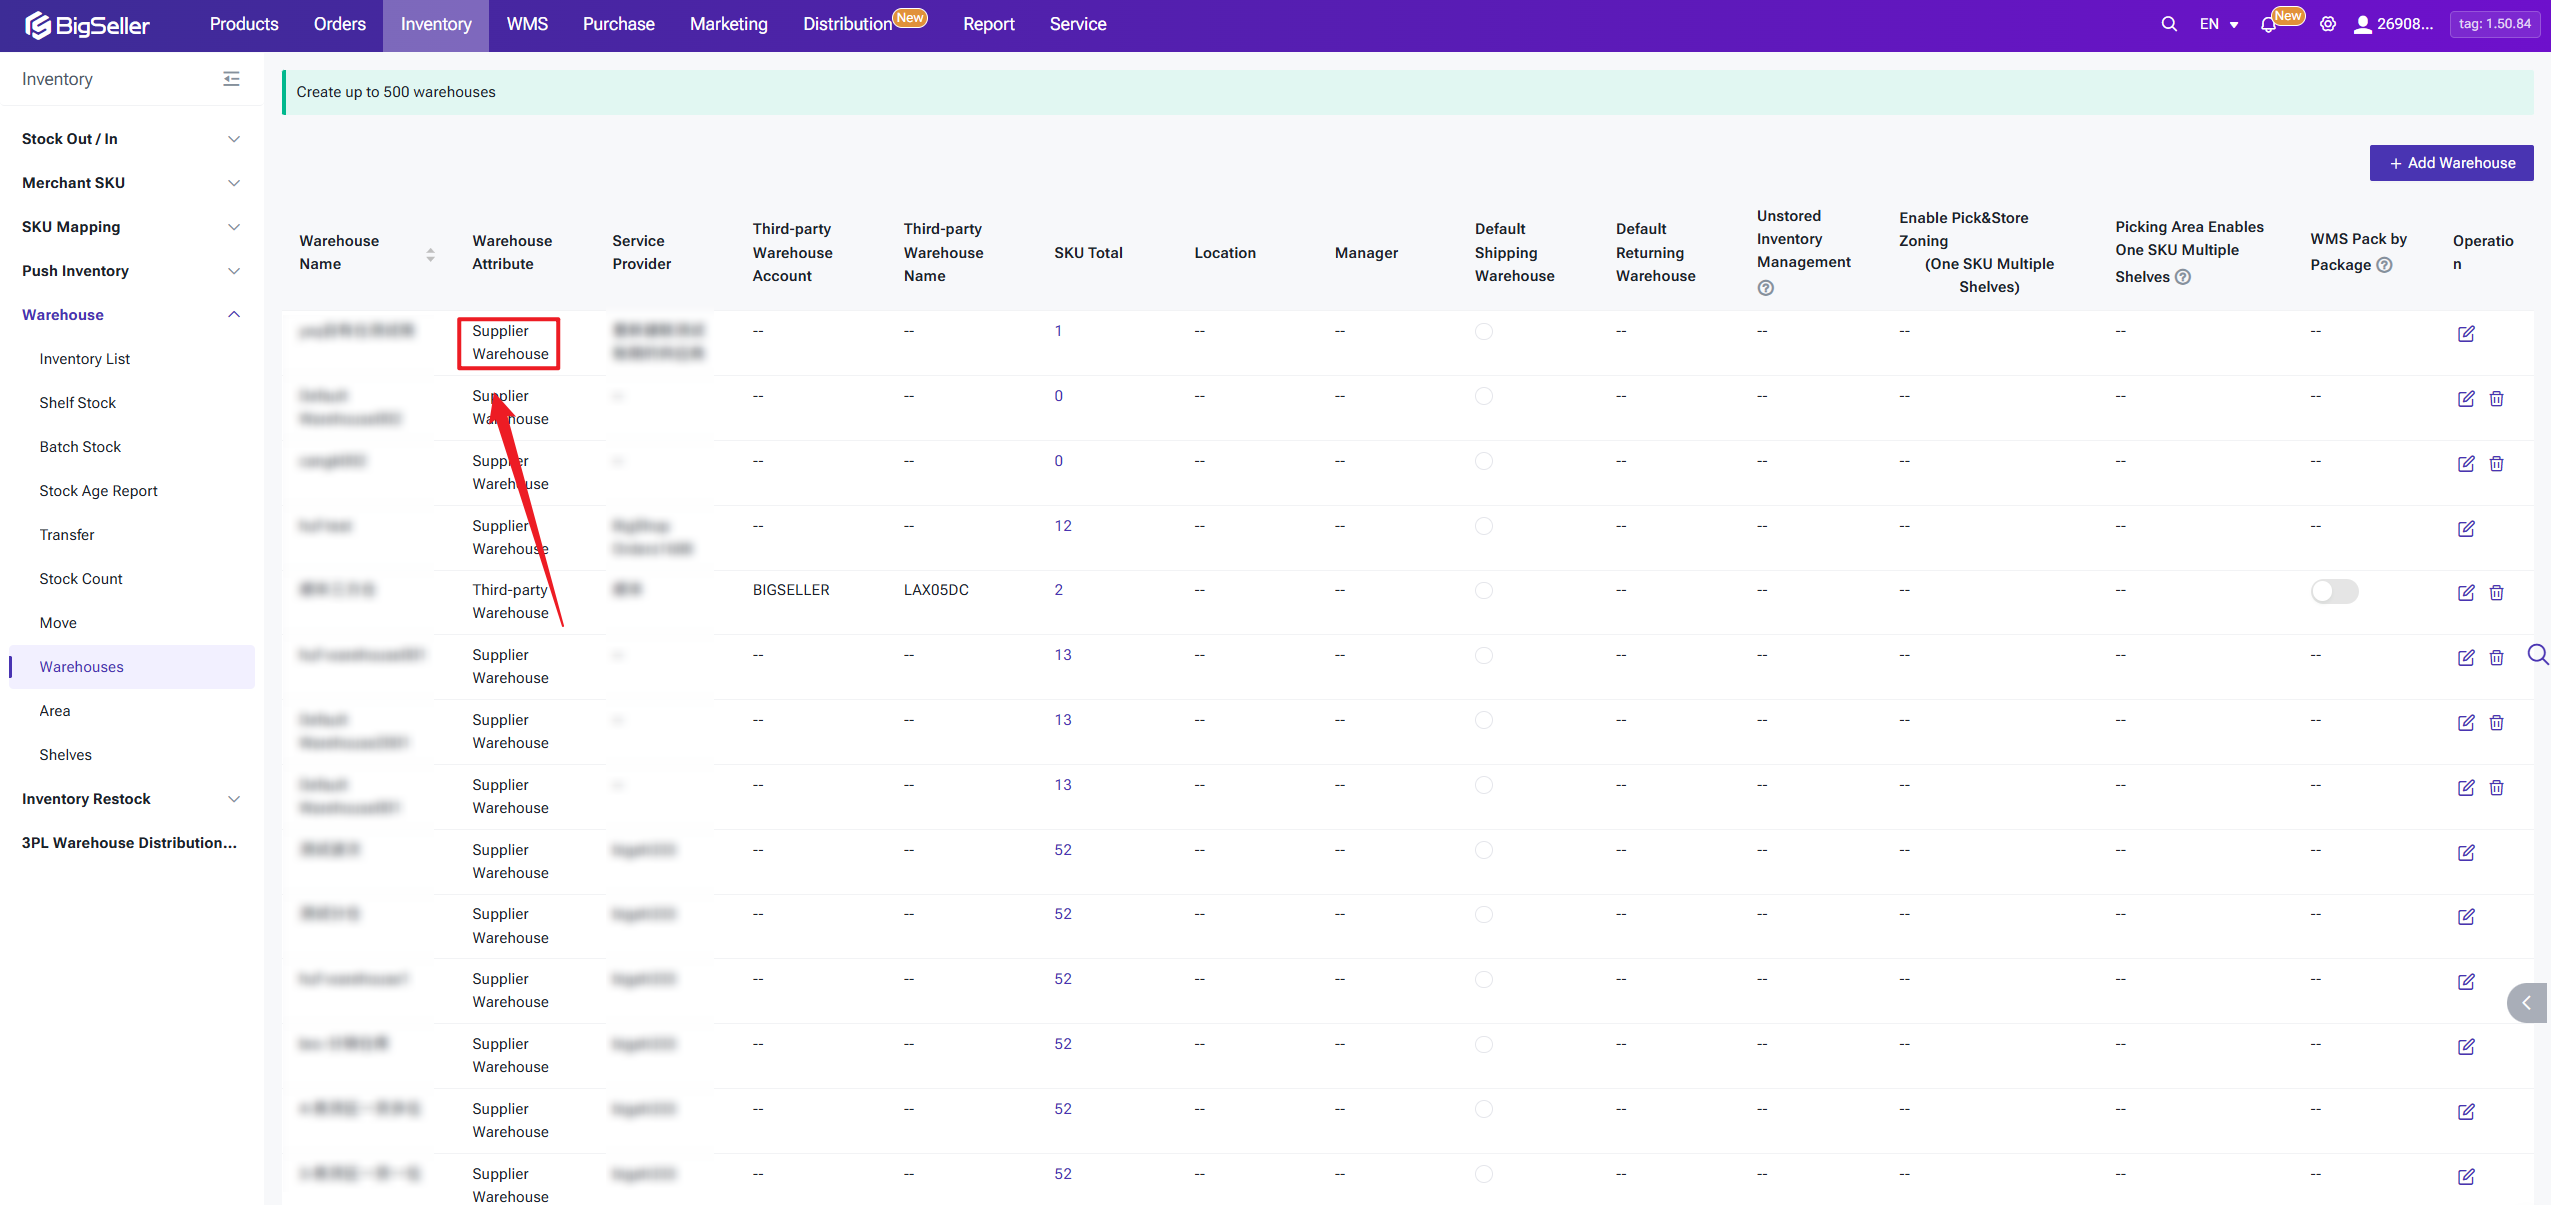Toggle the WMS Pack by Package switch for LAX05DC
Screen dimensions: 2551x1205
(2334, 592)
